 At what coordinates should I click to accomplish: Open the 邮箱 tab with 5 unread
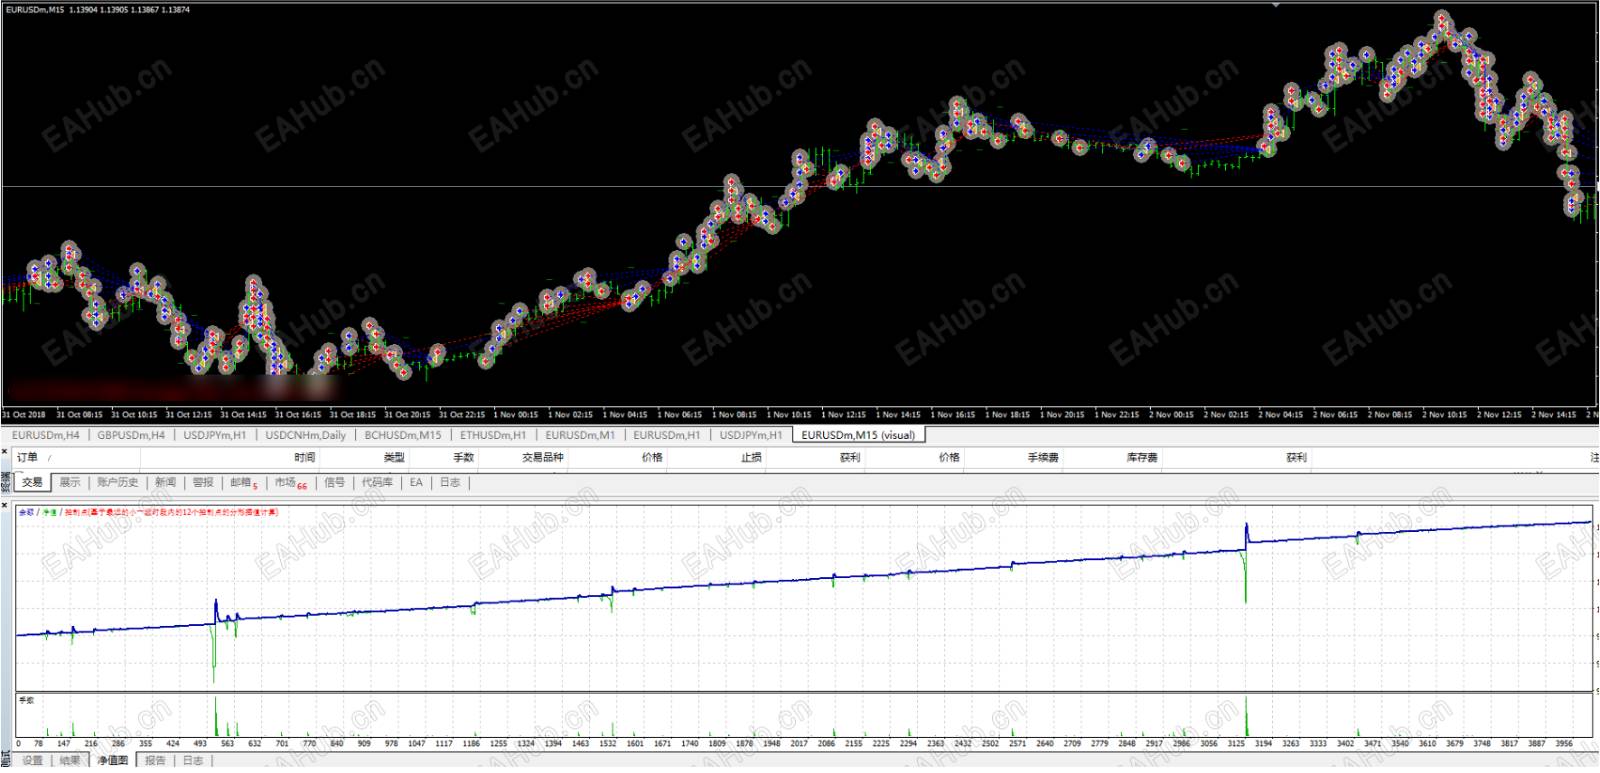[x=243, y=482]
